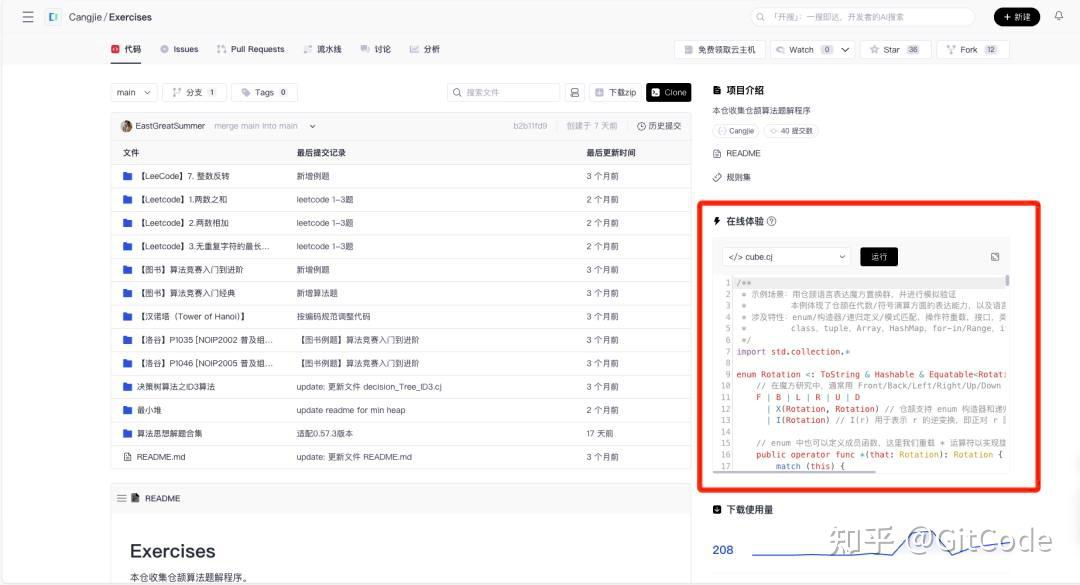Click the Cloud IDE icon next to search bar

574,92
